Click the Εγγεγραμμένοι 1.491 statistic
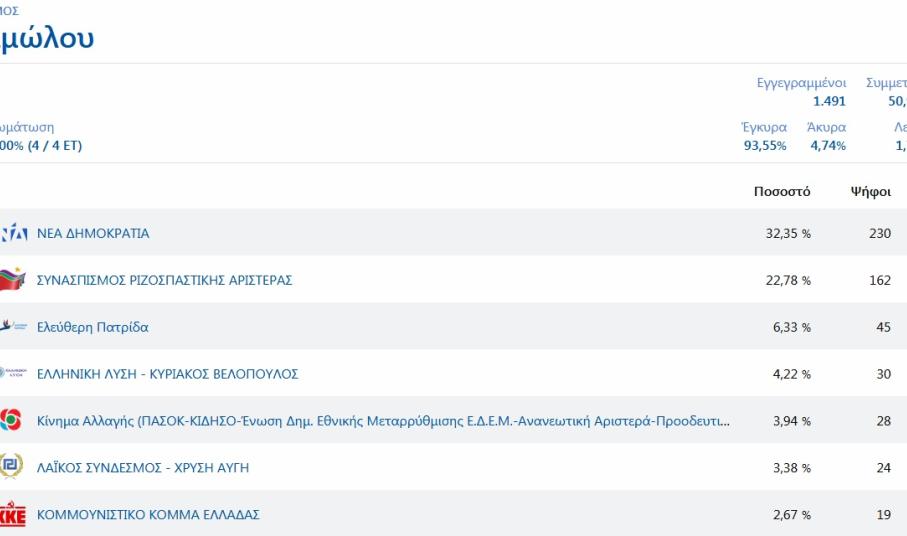Image resolution: width=907 pixels, height=536 pixels. click(801, 92)
